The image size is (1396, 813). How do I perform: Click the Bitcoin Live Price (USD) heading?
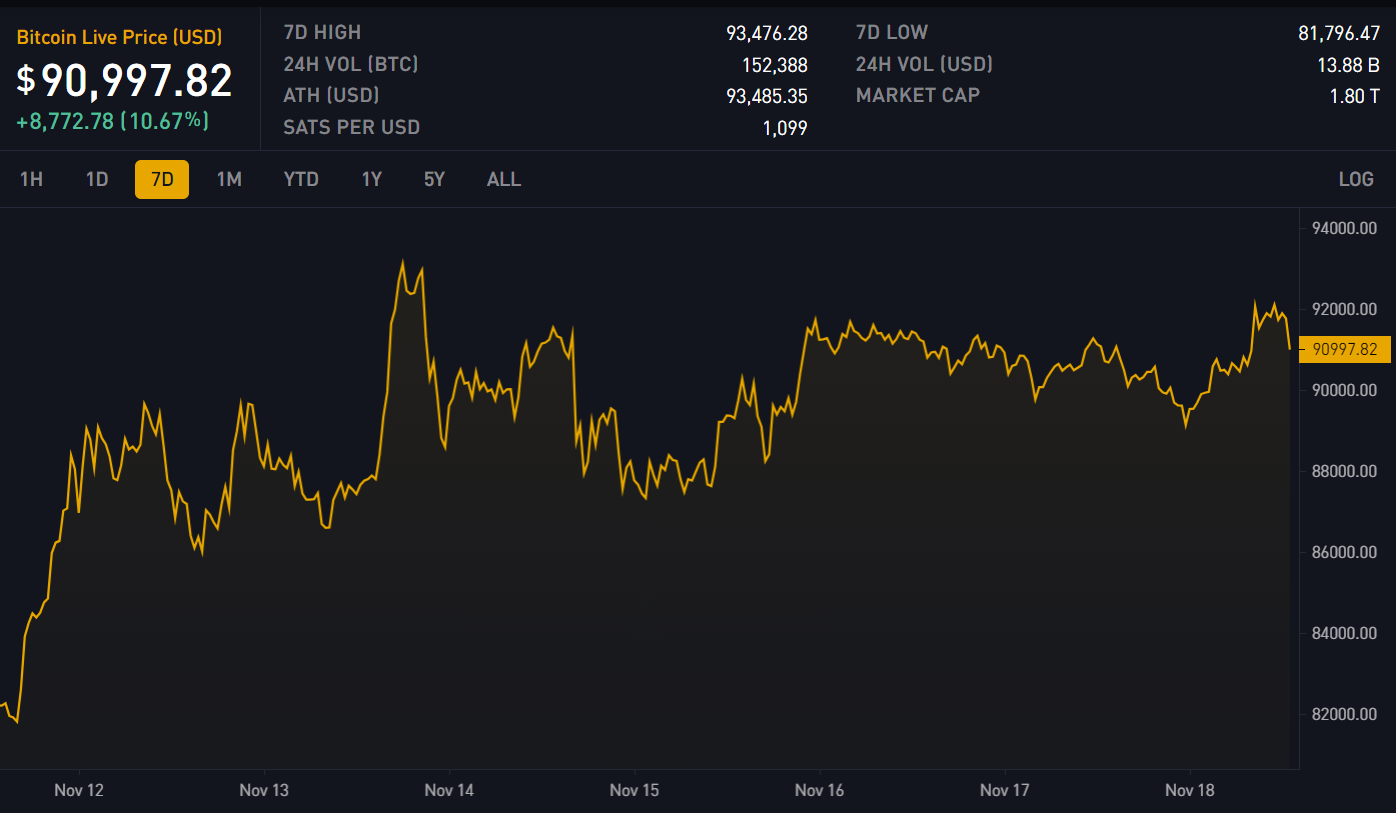click(x=119, y=38)
